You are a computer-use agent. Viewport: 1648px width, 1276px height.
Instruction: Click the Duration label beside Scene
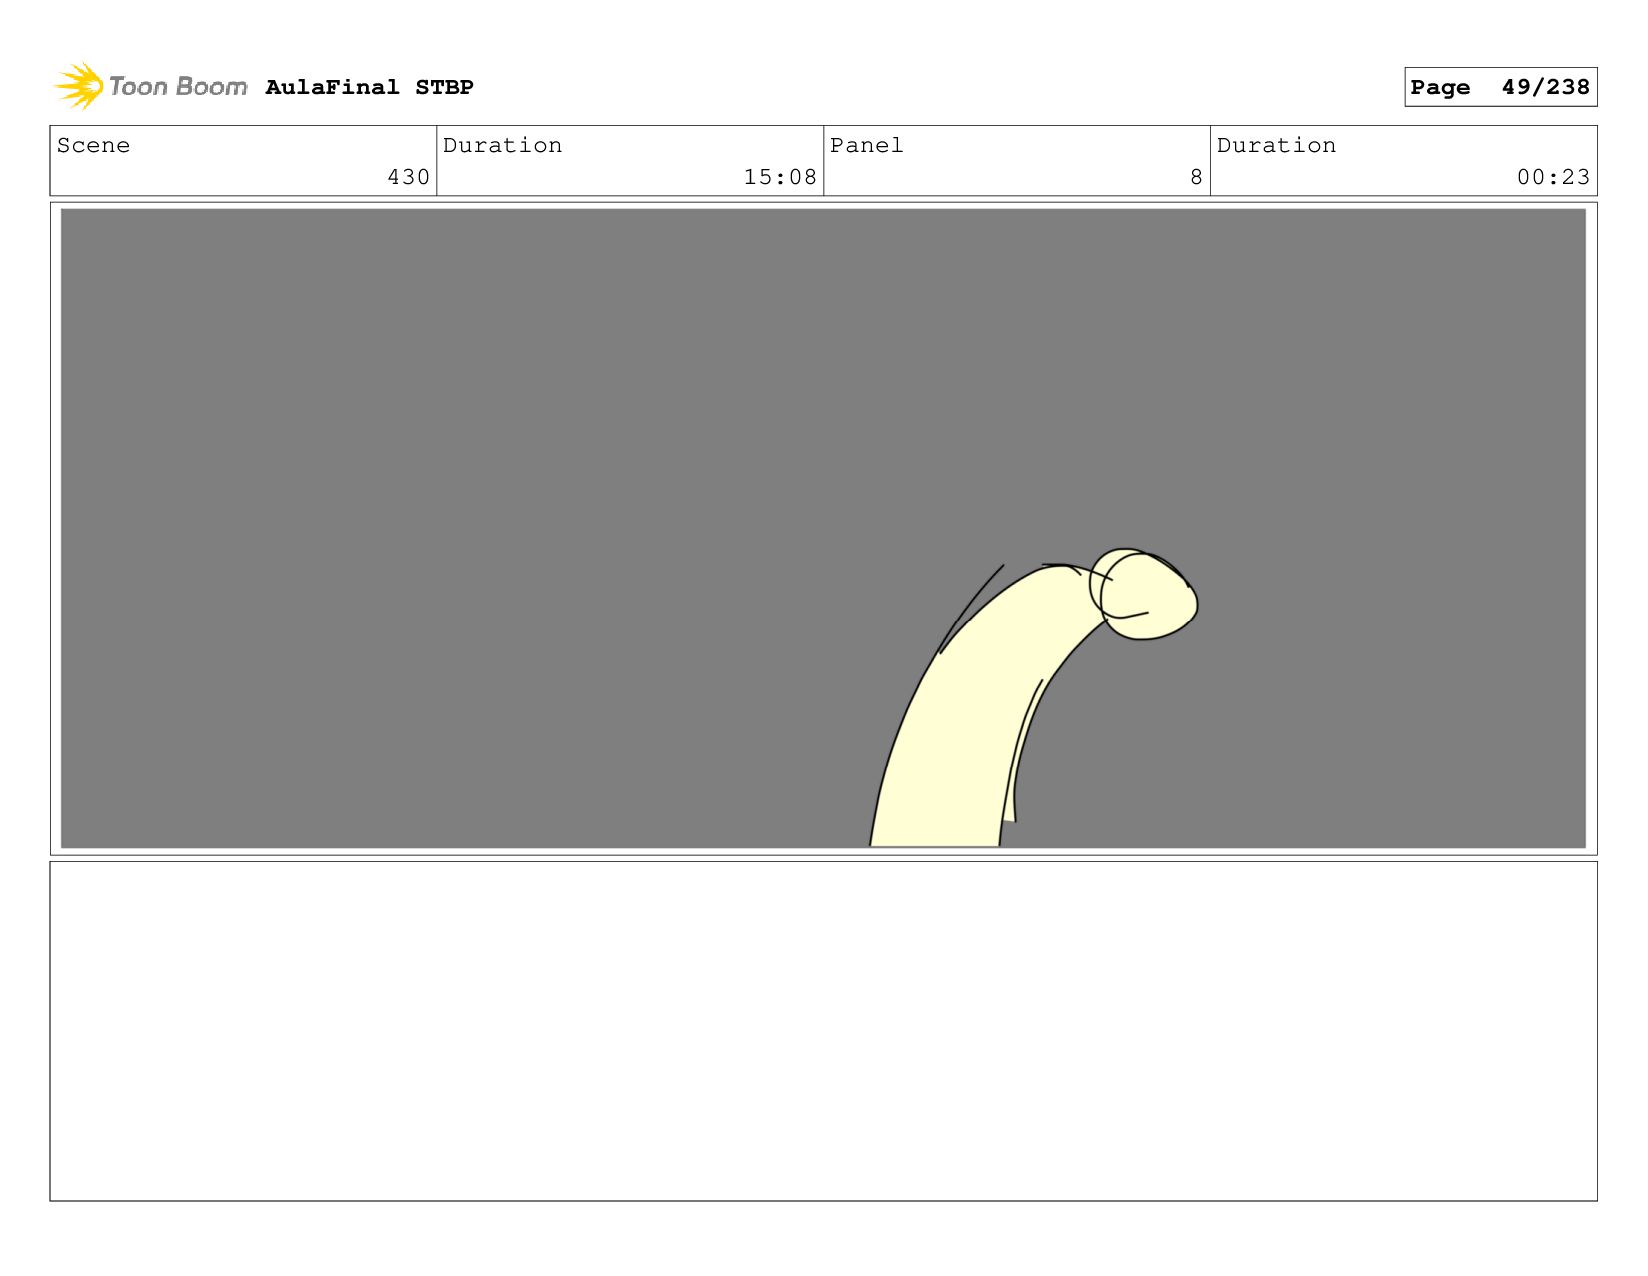point(502,145)
